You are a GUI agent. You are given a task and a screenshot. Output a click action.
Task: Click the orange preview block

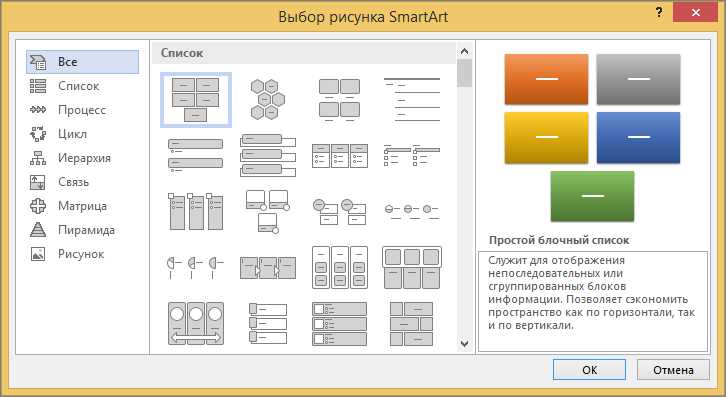pos(546,79)
